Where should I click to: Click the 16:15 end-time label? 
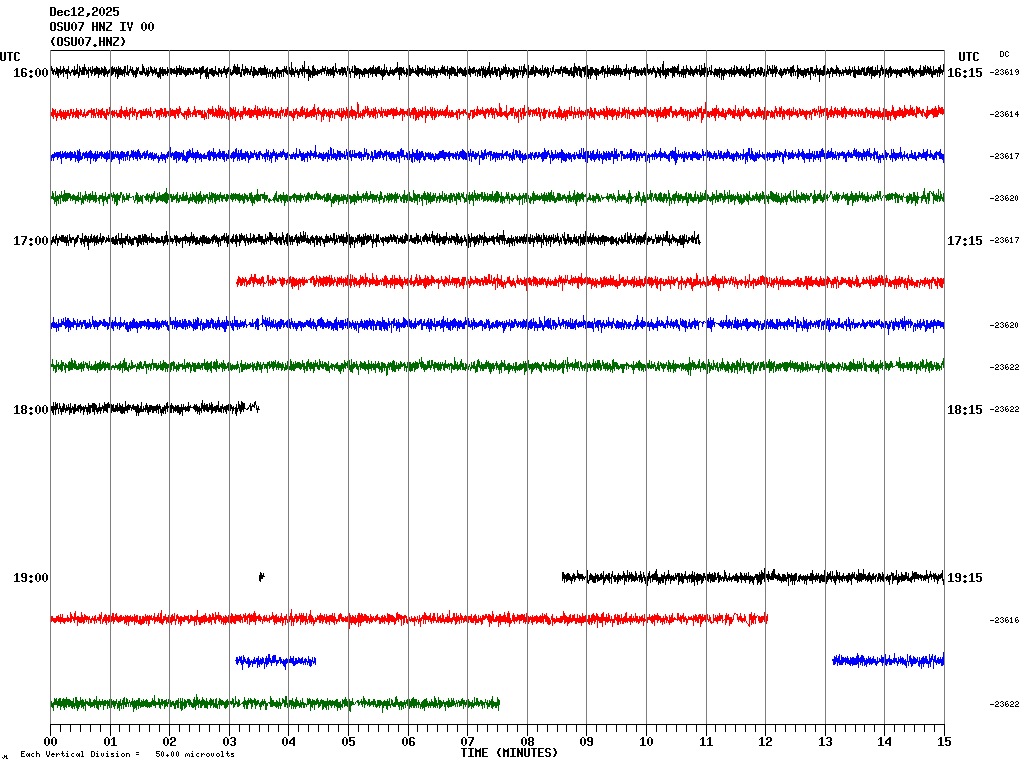pyautogui.click(x=964, y=73)
